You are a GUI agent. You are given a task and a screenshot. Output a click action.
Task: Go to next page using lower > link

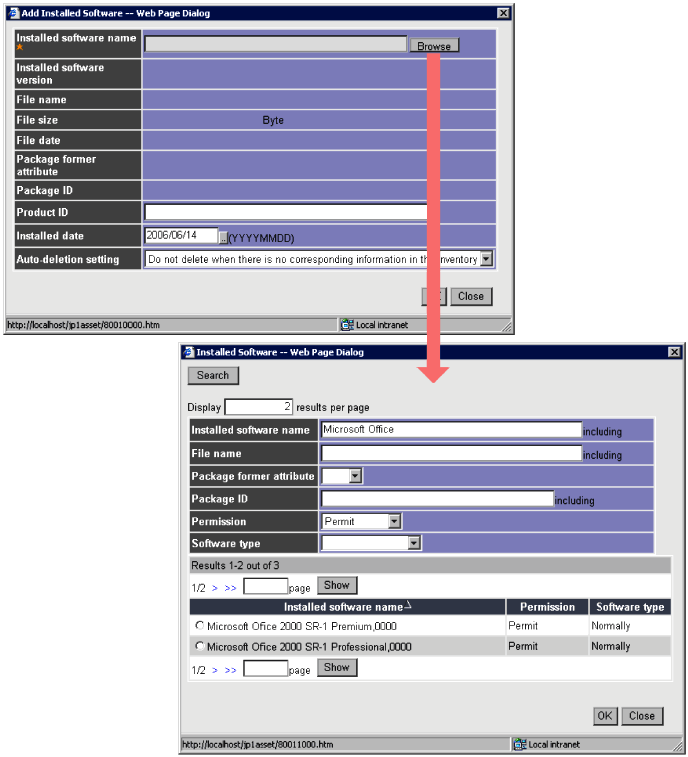point(215,670)
